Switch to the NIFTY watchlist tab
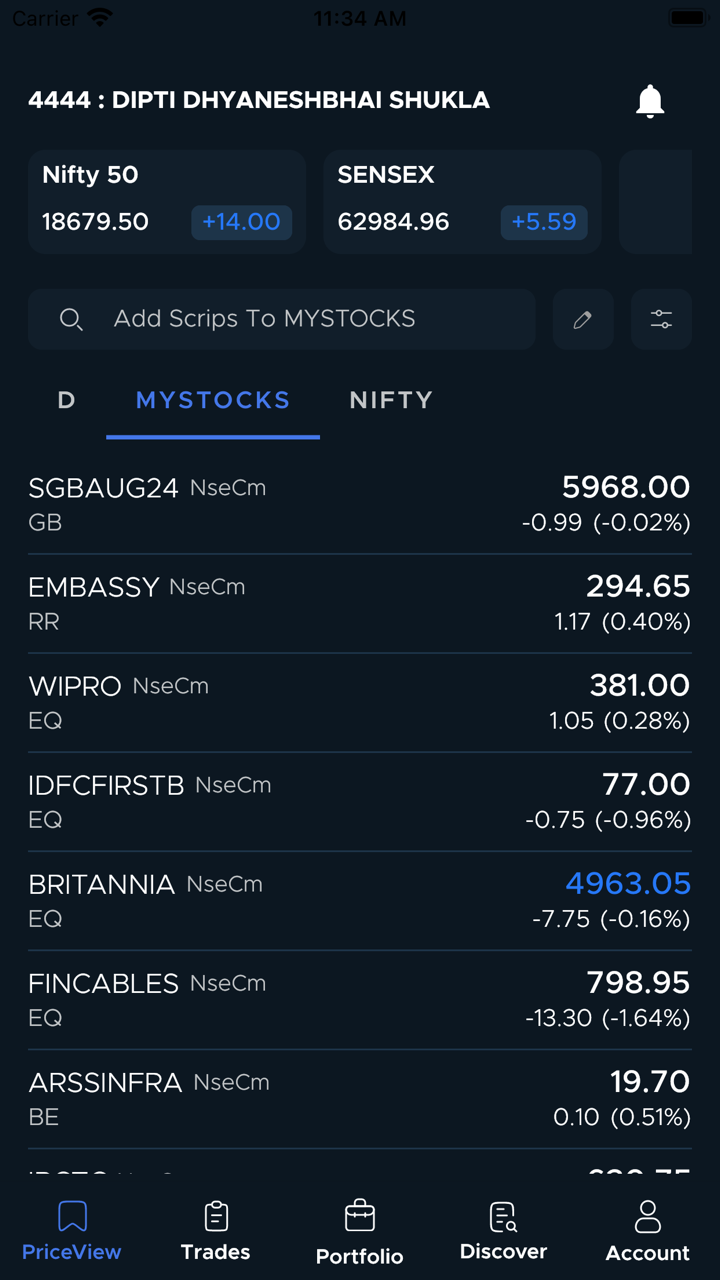720x1280 pixels. point(391,400)
